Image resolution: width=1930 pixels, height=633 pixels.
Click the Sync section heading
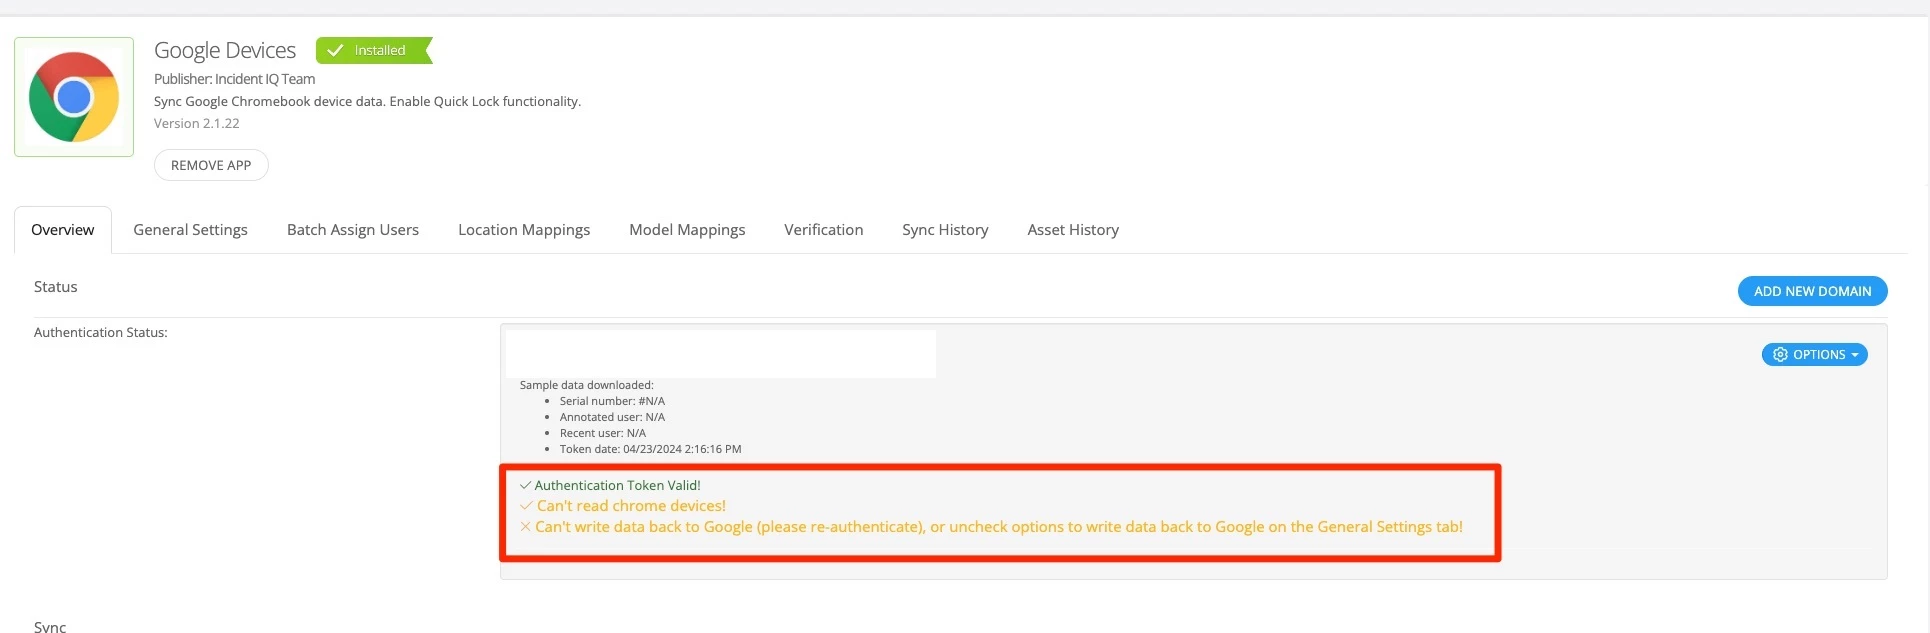(x=50, y=627)
